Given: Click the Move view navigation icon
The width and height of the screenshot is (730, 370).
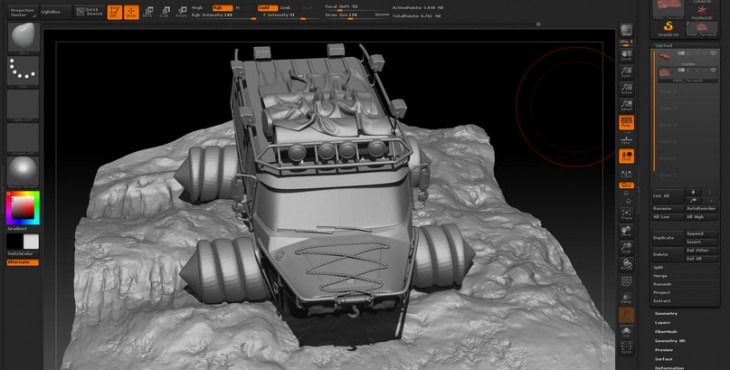Looking at the screenshot, I should (626, 231).
